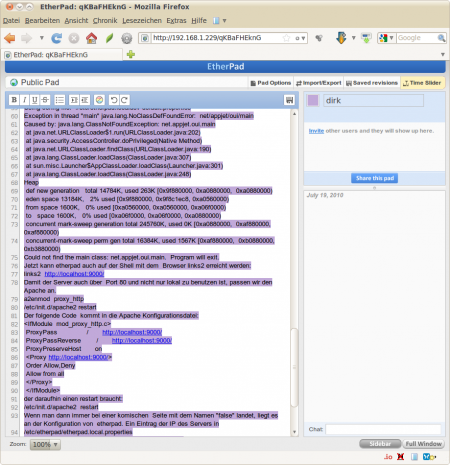Go back with Firefox back arrow
Viewport: 450px width, 465px height.
point(10,38)
